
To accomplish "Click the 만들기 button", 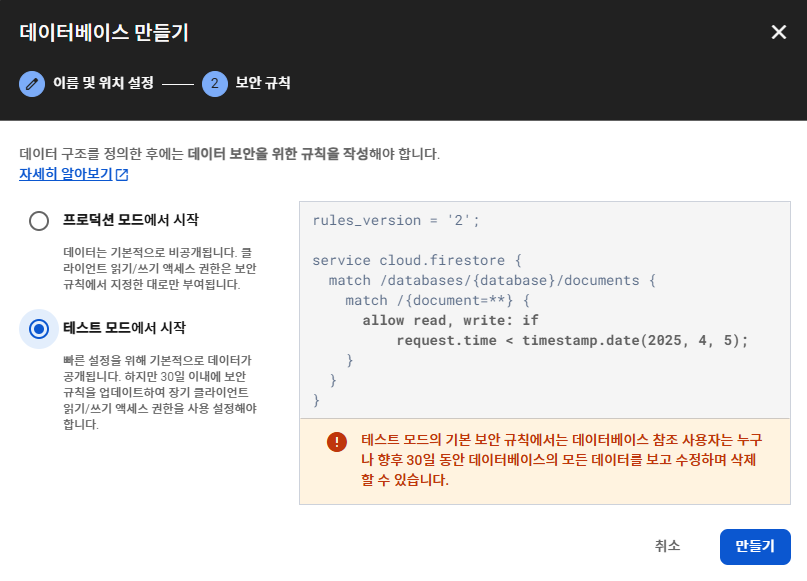I will (x=755, y=547).
